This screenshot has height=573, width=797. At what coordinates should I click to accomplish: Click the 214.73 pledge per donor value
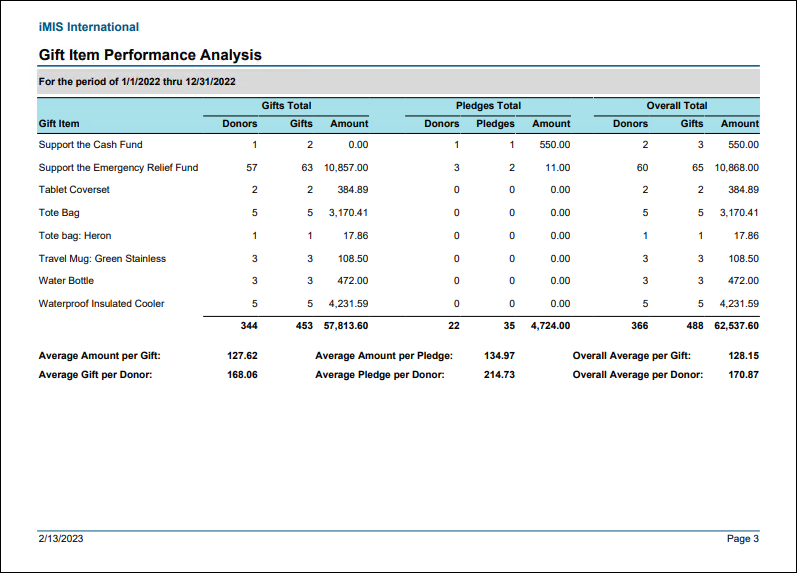499,375
